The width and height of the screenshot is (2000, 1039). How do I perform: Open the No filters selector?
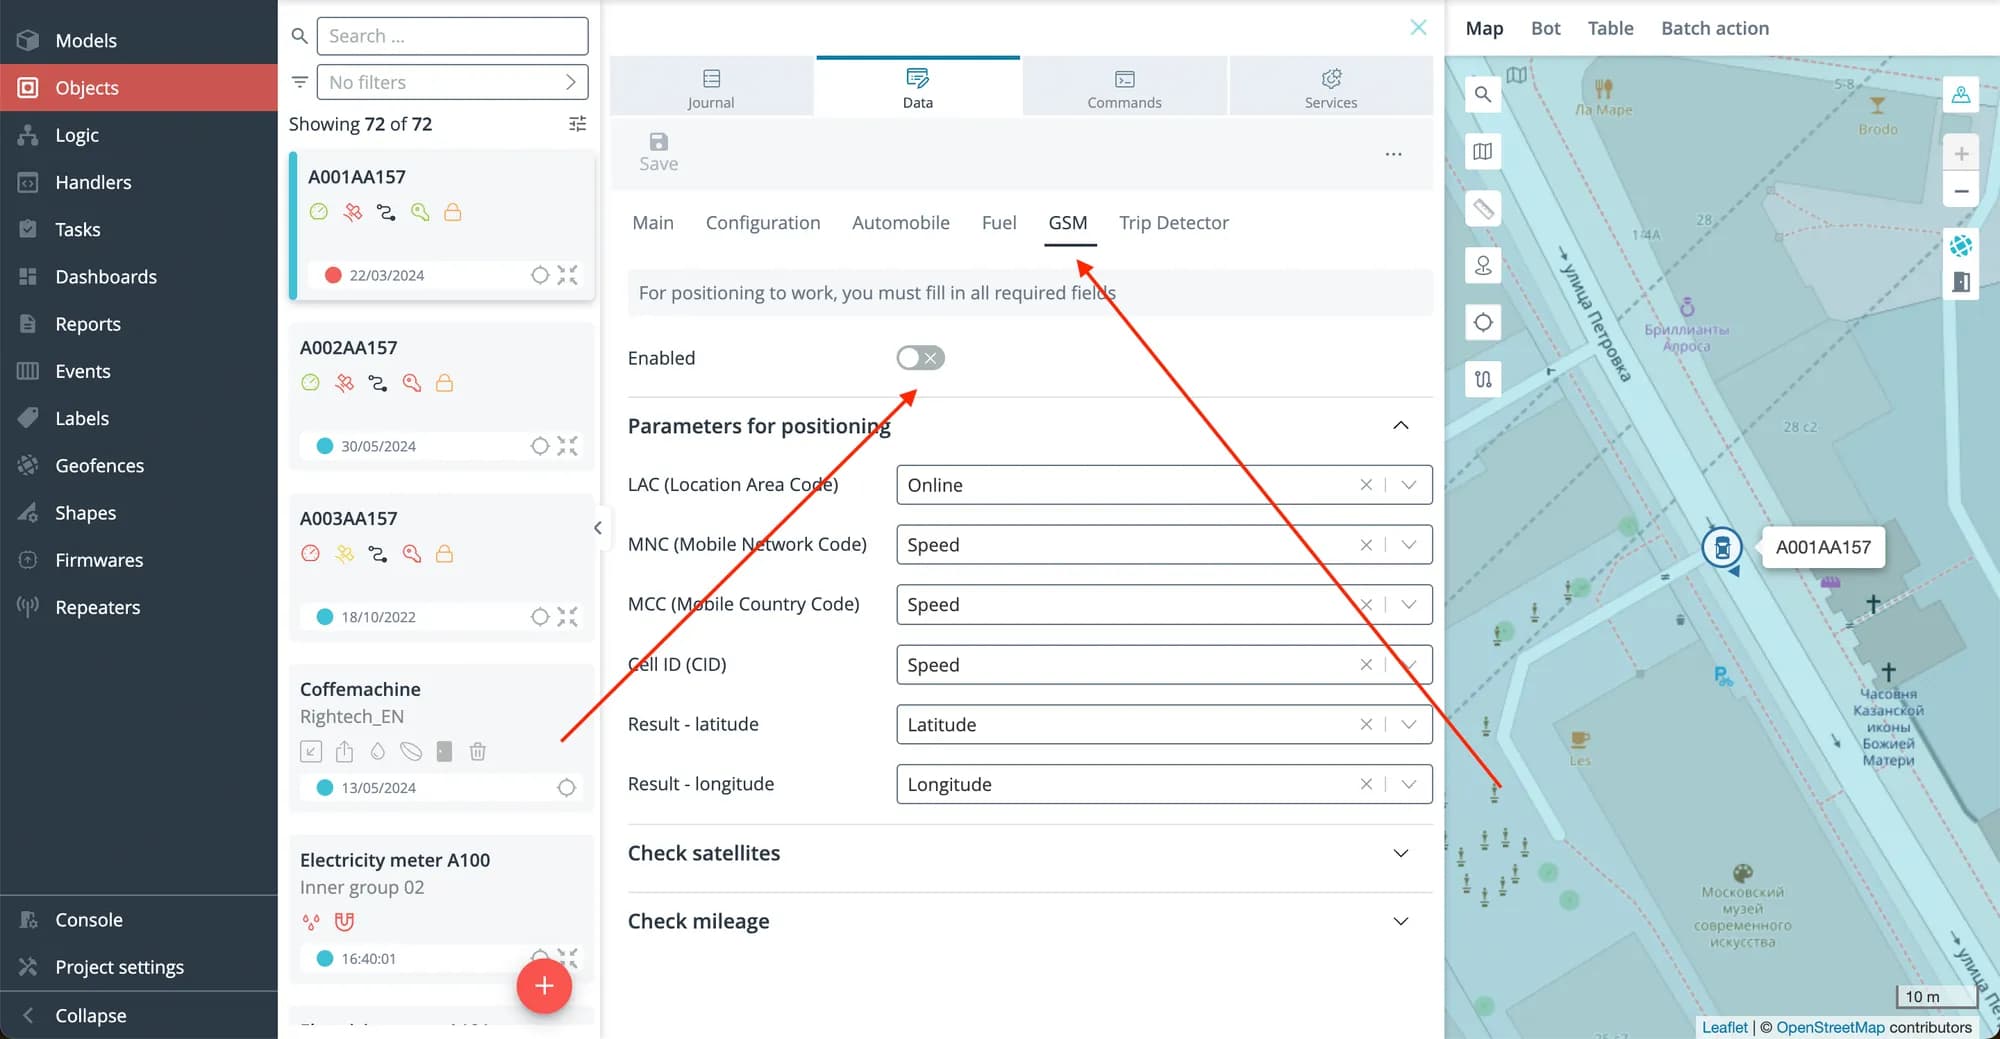tap(452, 82)
